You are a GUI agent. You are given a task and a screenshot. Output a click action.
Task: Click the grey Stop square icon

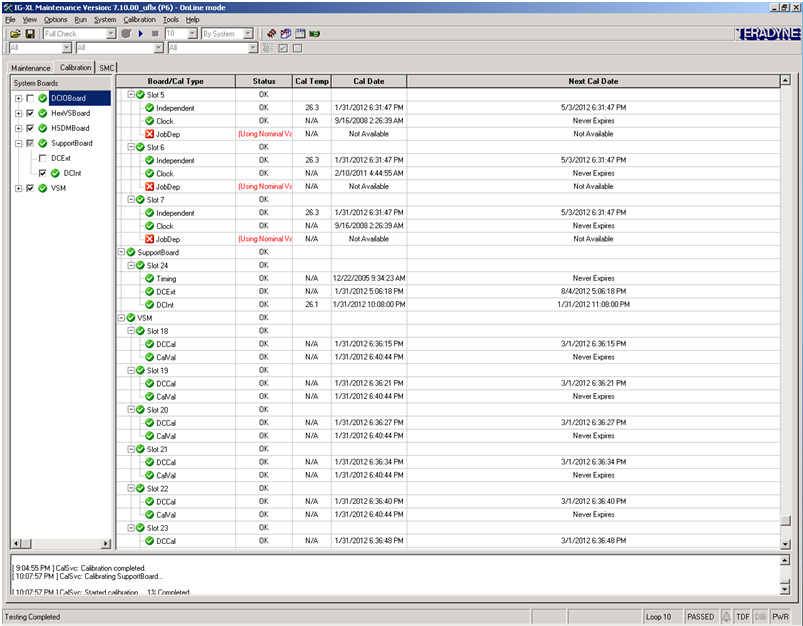click(x=155, y=34)
